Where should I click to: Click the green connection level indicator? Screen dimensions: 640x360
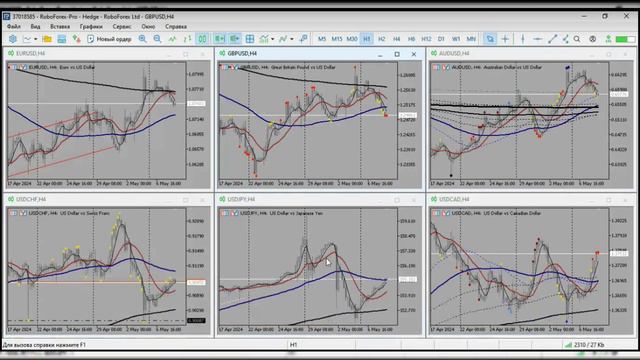(625, 39)
